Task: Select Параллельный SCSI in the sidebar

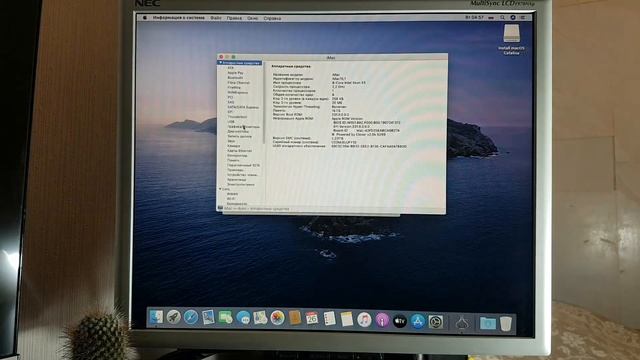Action: (x=243, y=165)
